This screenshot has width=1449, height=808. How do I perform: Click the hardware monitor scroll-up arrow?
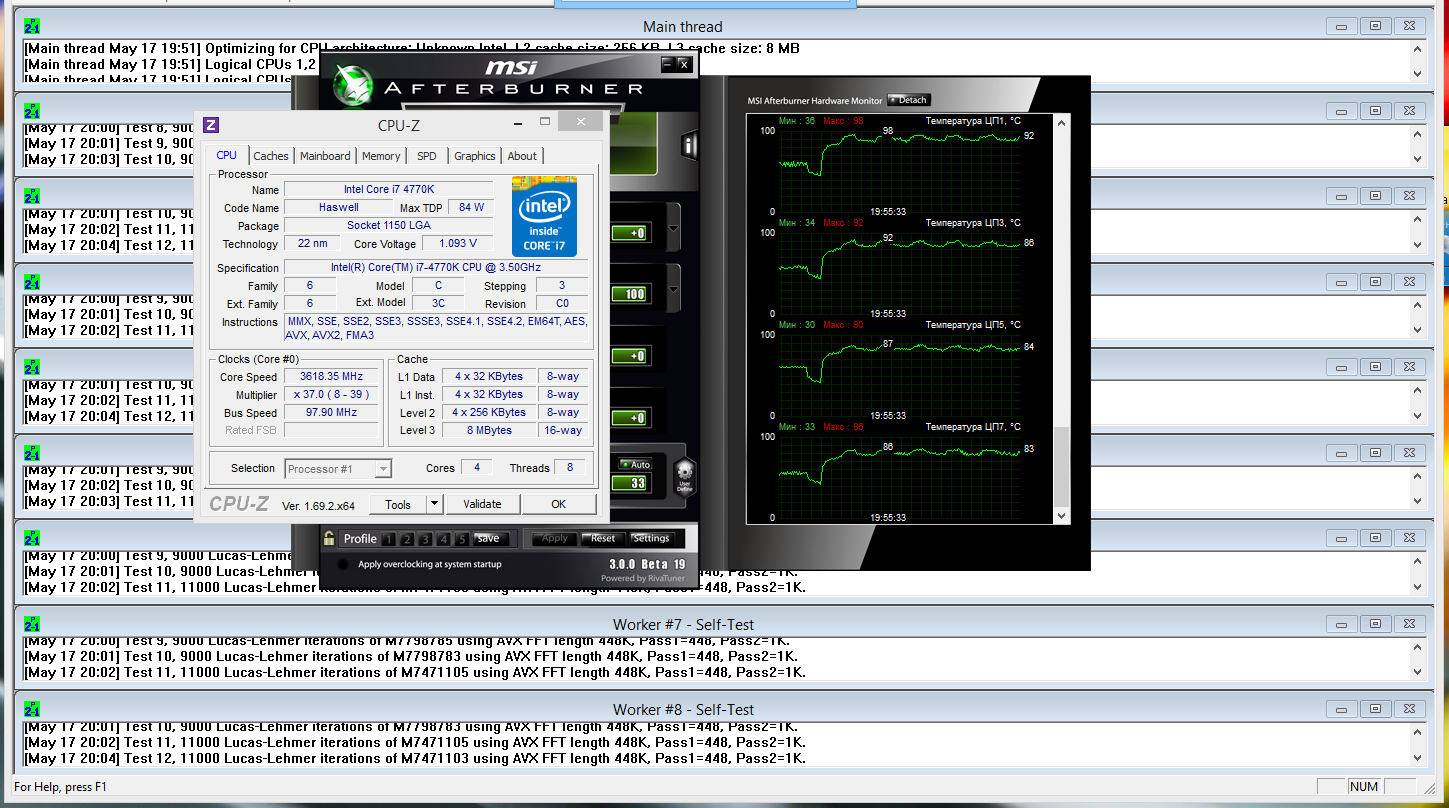[1062, 121]
